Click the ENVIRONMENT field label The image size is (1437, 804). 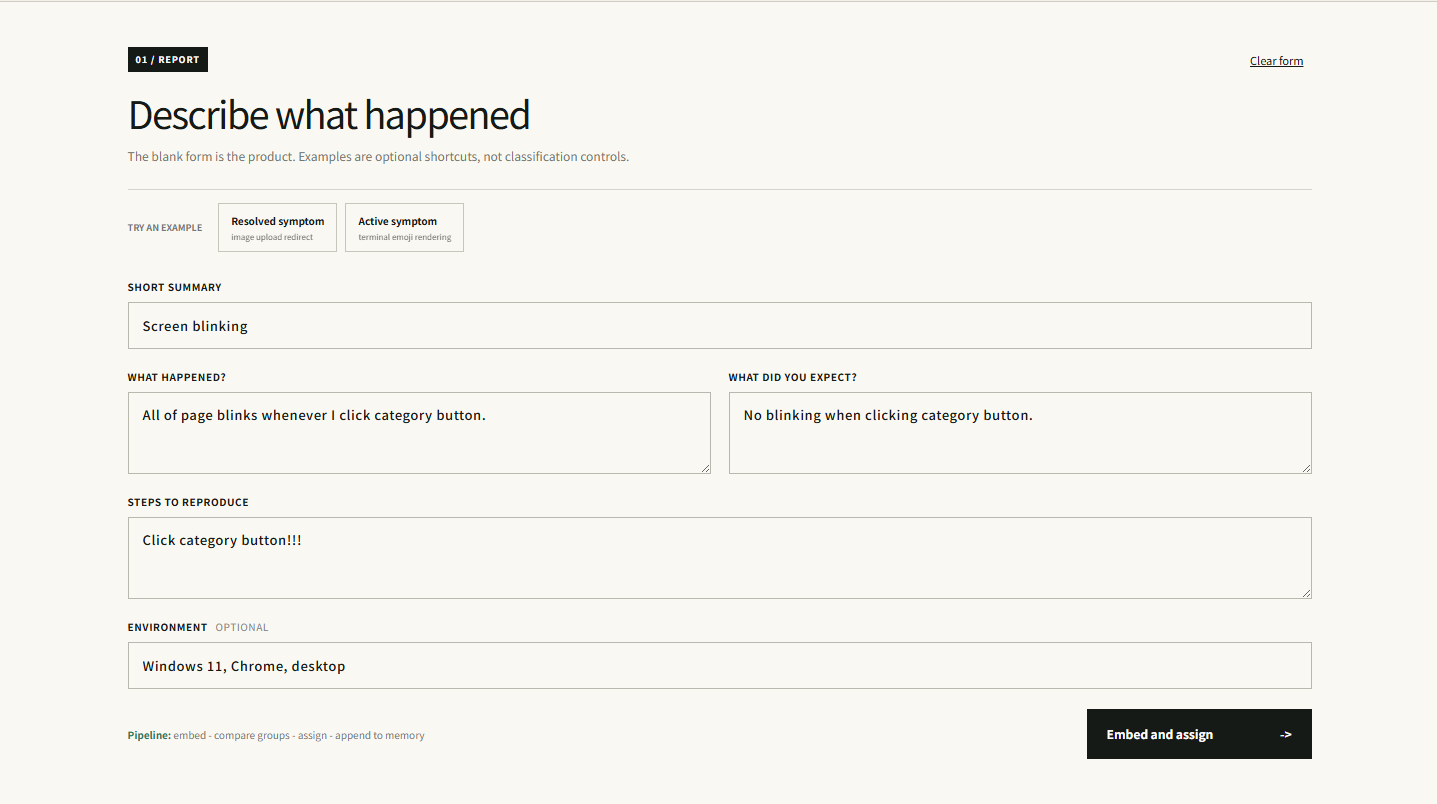167,628
